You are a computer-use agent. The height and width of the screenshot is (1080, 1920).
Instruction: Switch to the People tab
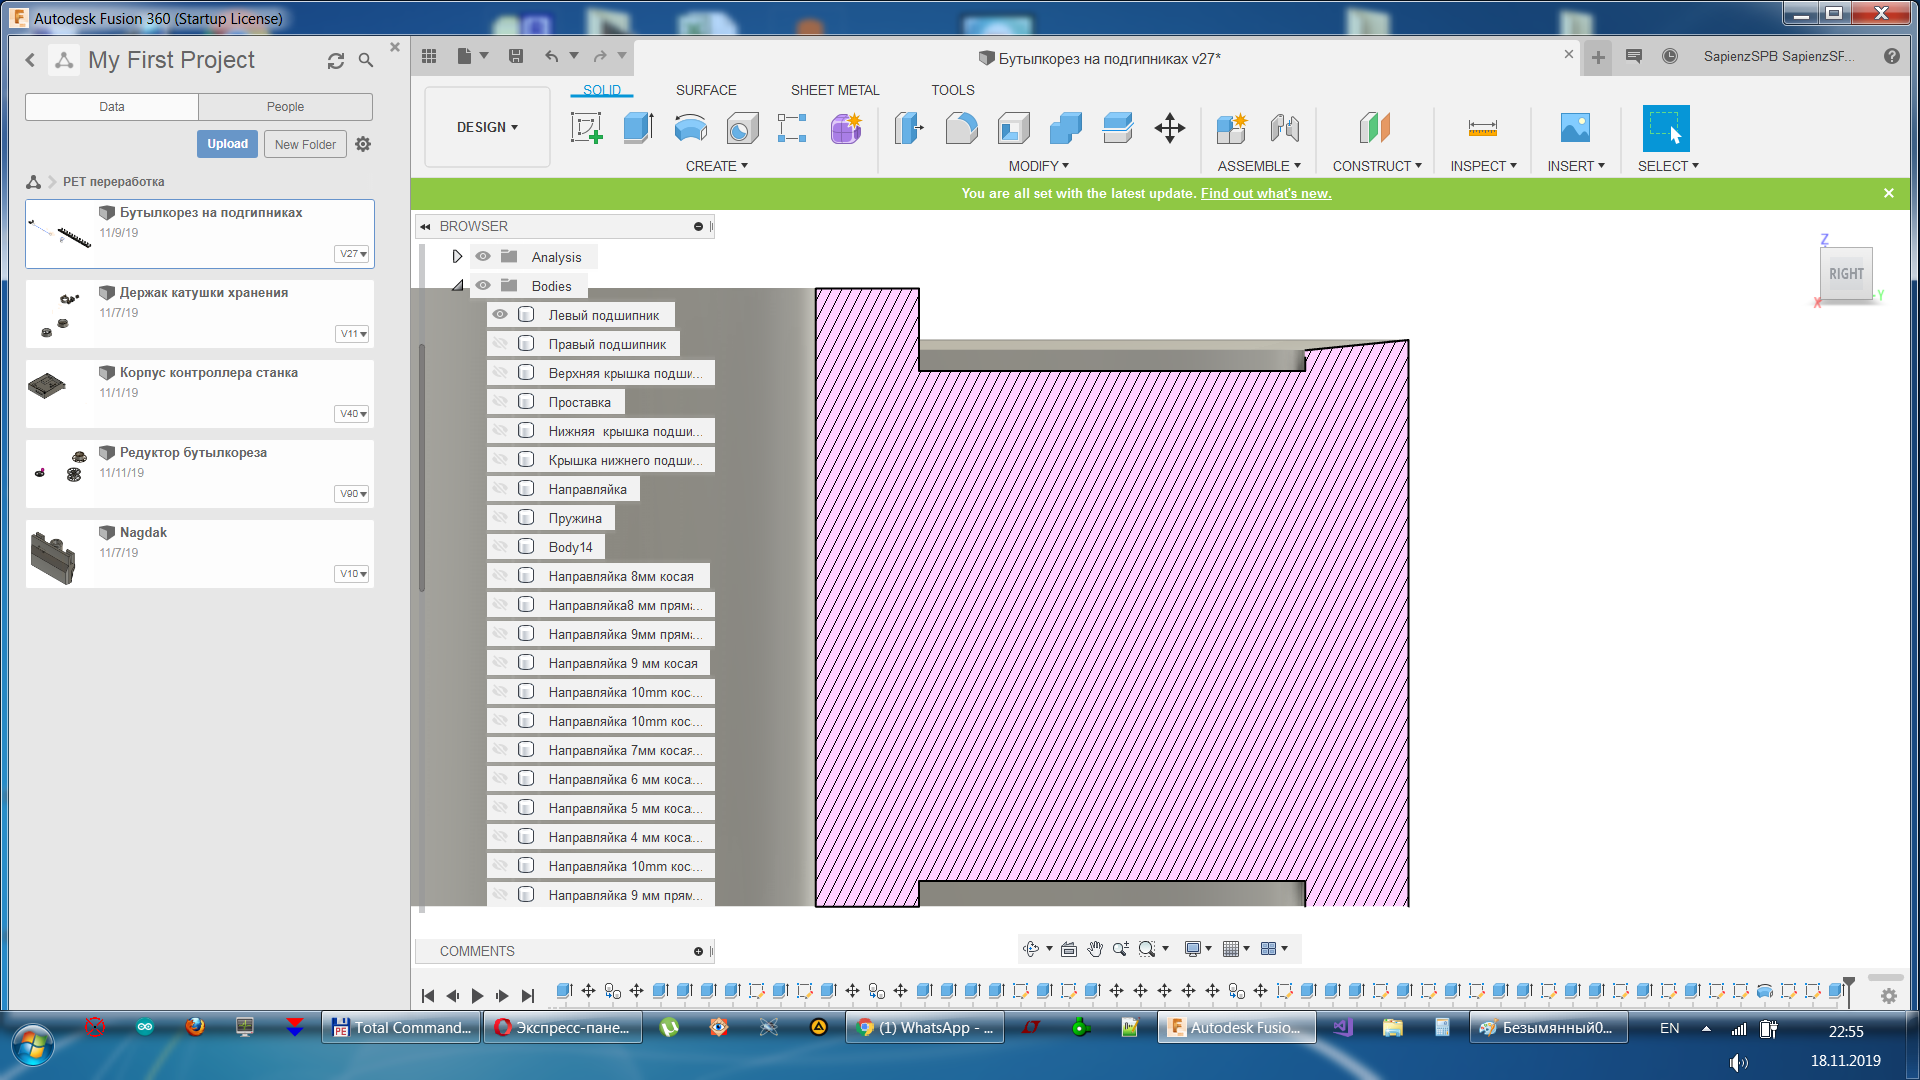285,107
